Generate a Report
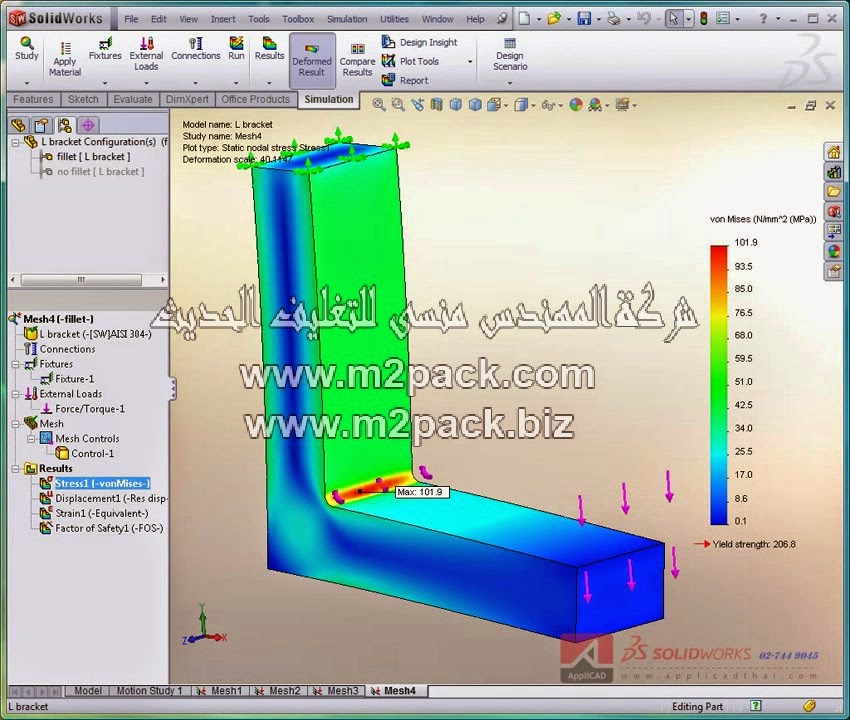 point(405,80)
